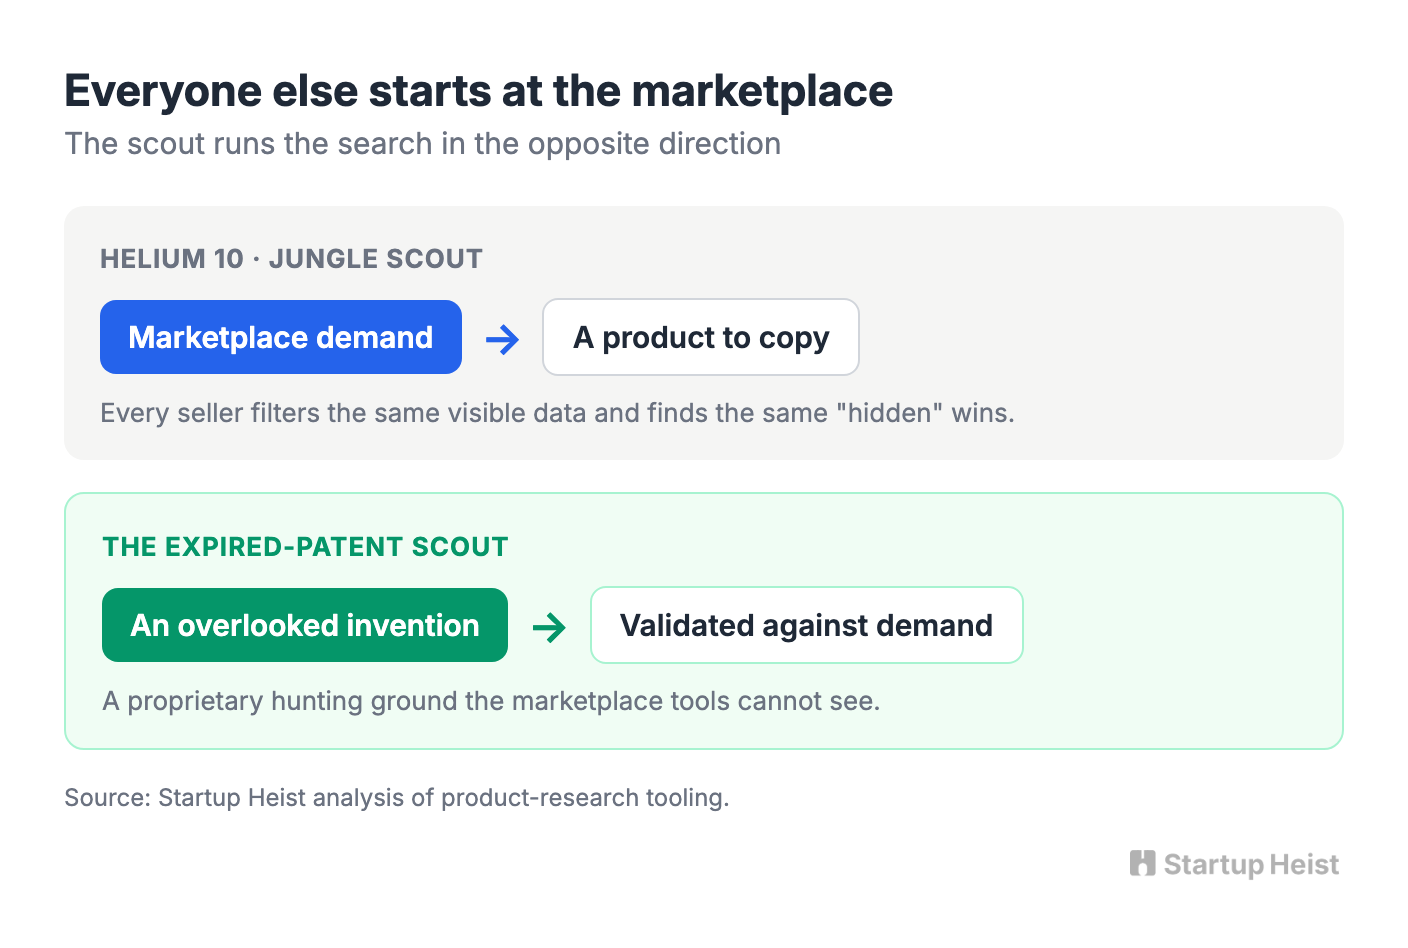Select the A product to copy box
Image resolution: width=1408 pixels, height=948 pixels.
(x=701, y=337)
